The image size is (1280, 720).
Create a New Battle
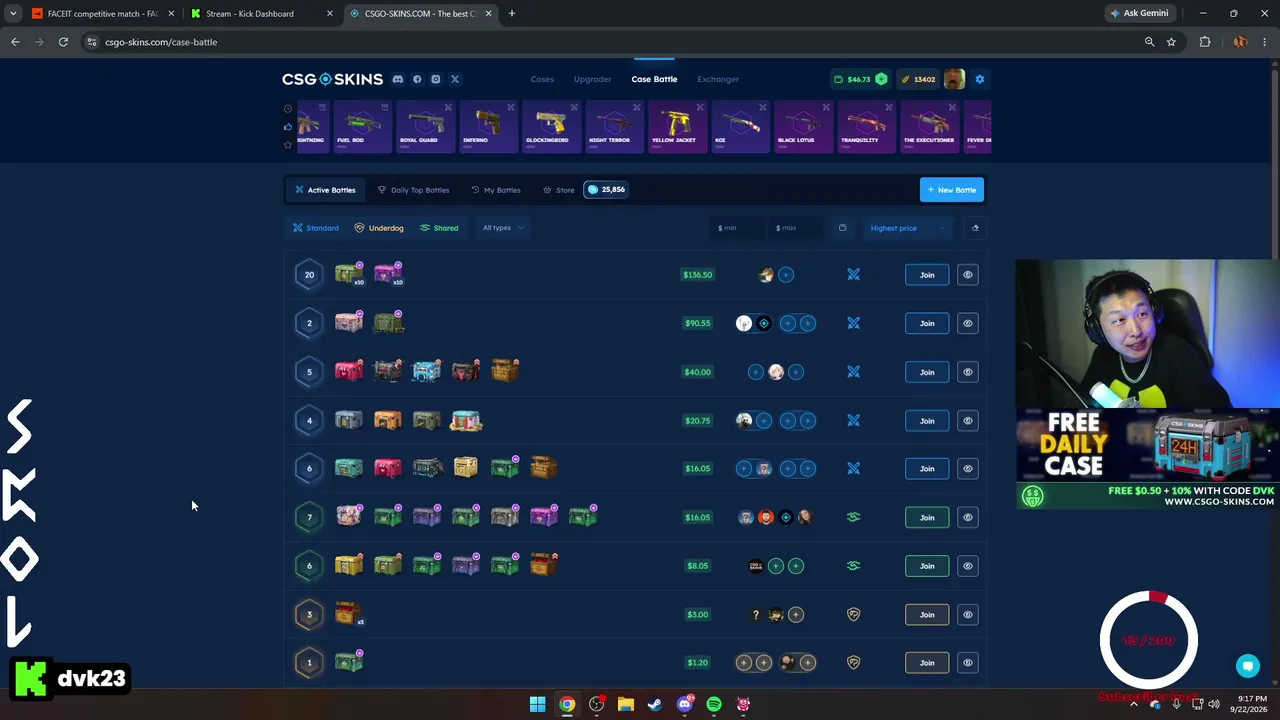coord(951,190)
